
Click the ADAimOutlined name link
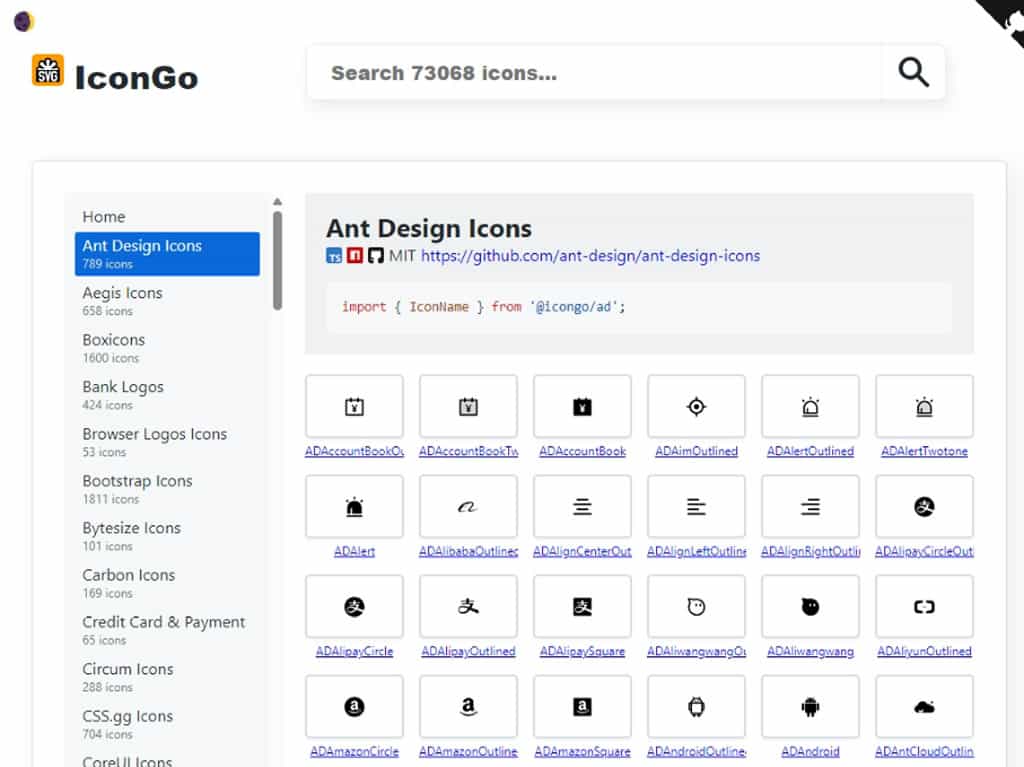click(x=696, y=451)
